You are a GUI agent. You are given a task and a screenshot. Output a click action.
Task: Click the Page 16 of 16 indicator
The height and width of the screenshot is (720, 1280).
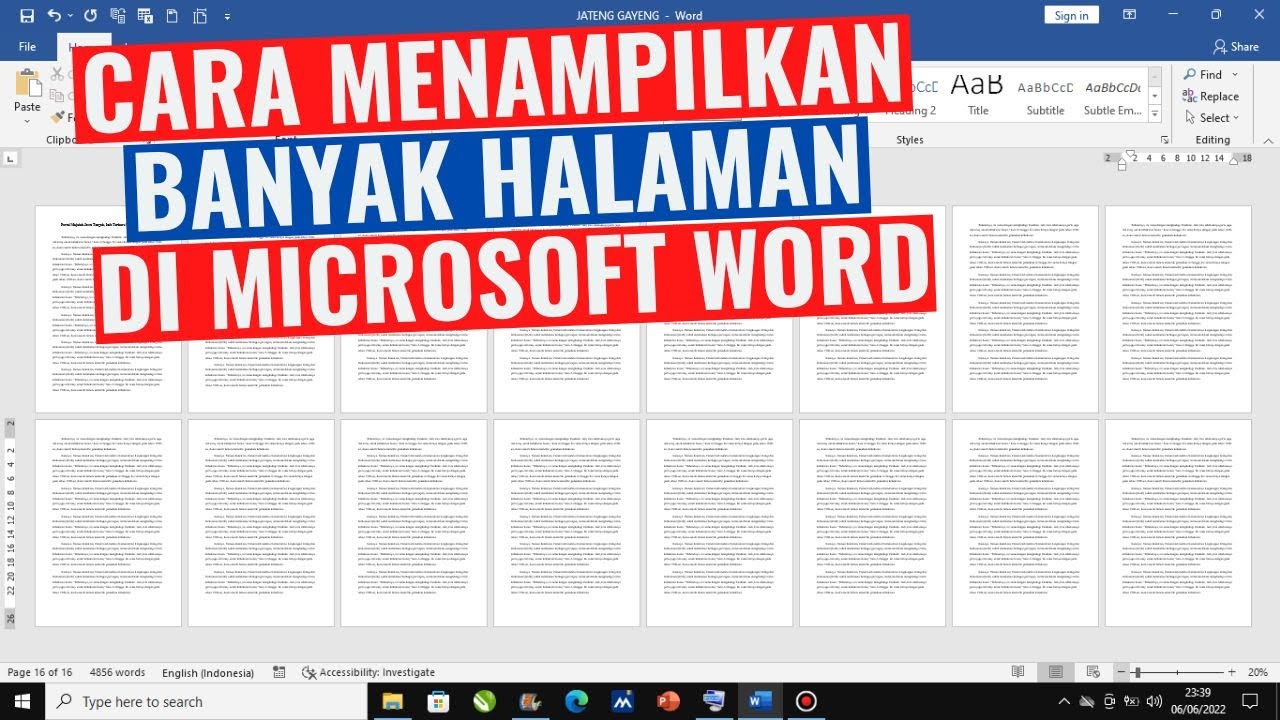click(x=40, y=672)
